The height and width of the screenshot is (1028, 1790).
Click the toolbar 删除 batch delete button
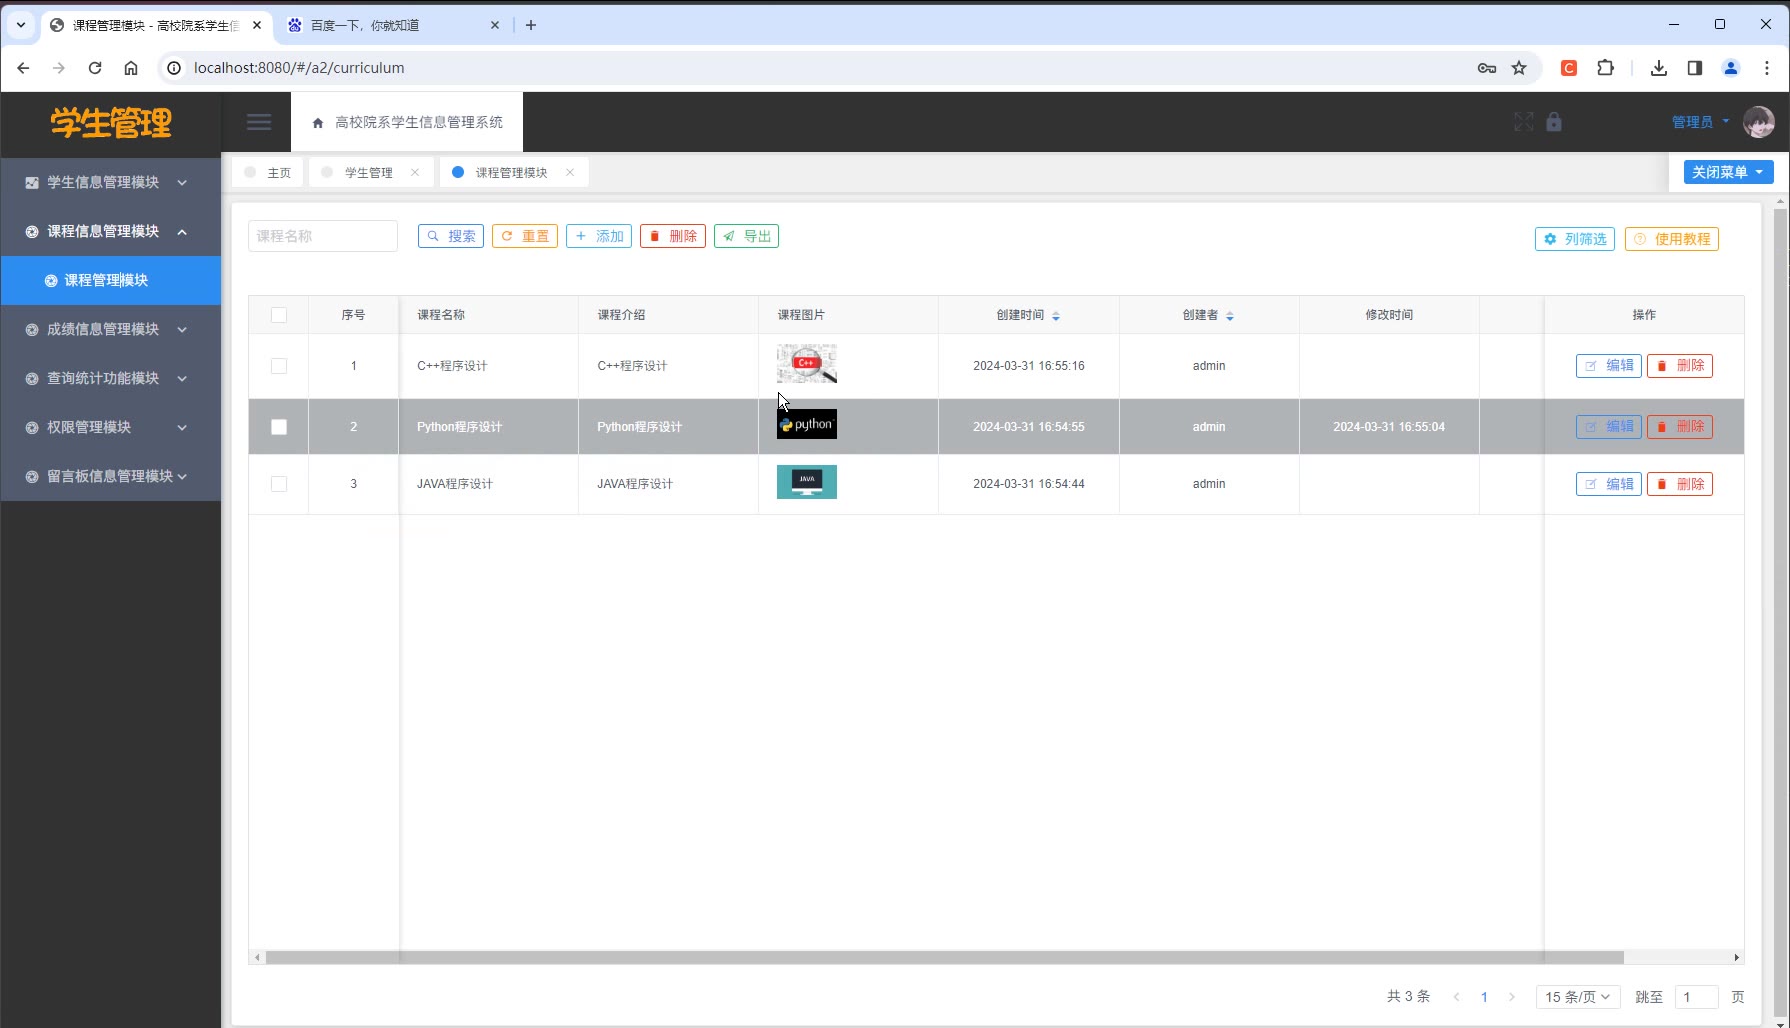673,236
